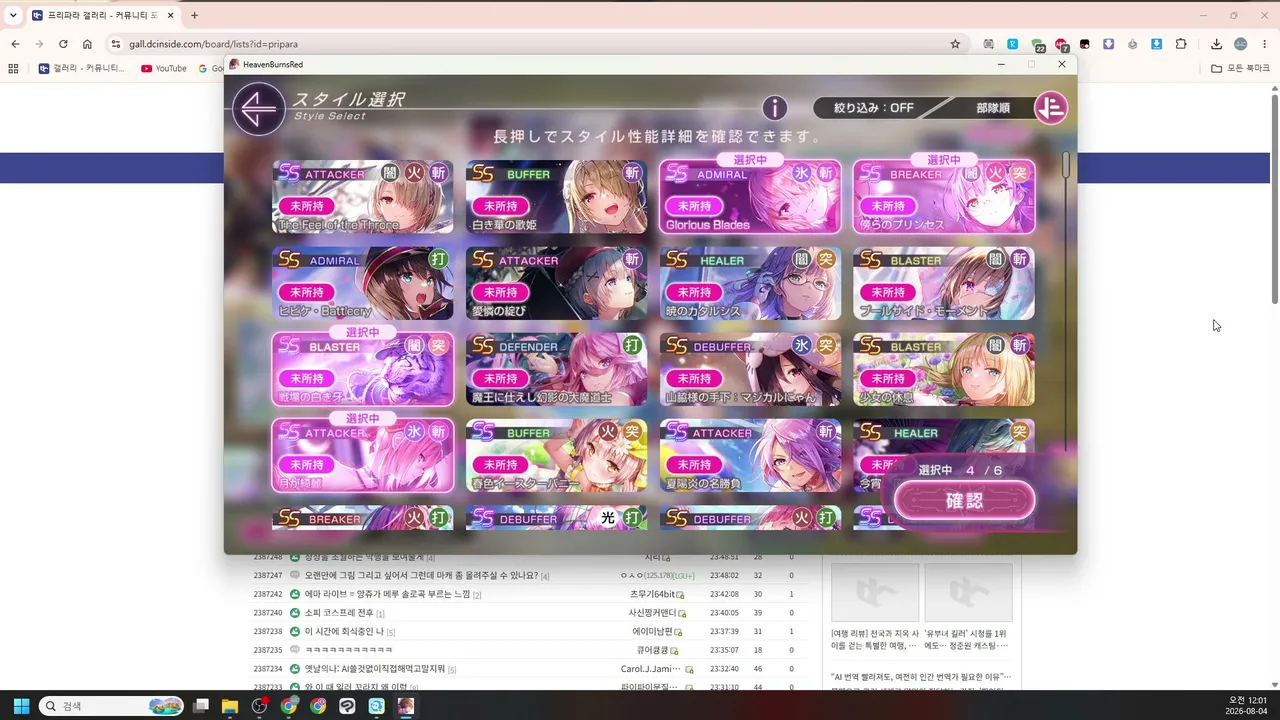Image resolution: width=1280 pixels, height=720 pixels.
Task: Open the blue download extension icon
Action: [x=1157, y=44]
